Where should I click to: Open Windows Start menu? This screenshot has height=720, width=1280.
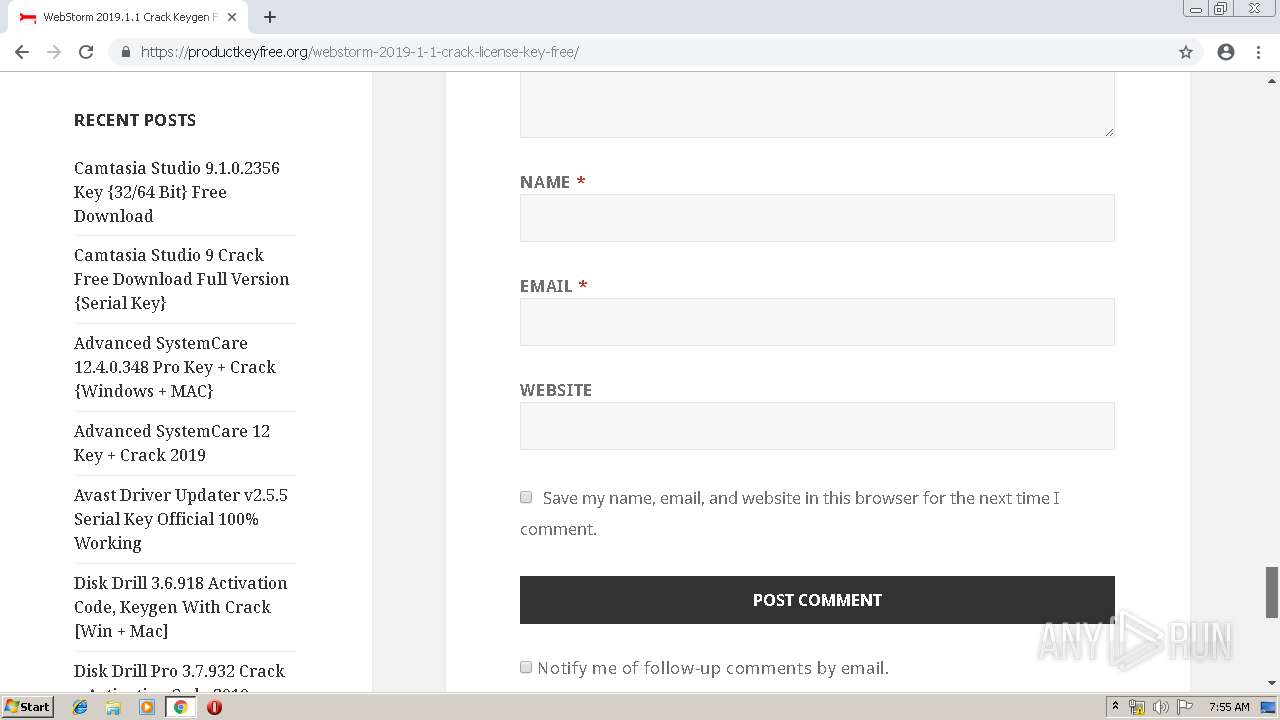[x=28, y=706]
